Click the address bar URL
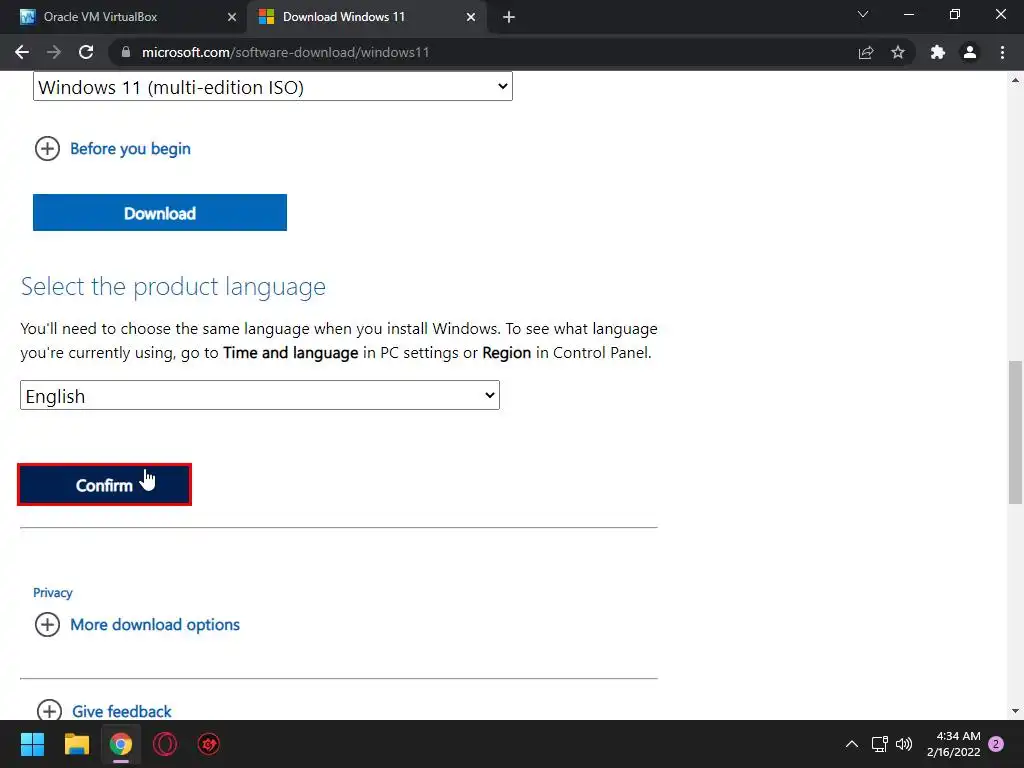The image size is (1024, 768). pyautogui.click(x=285, y=52)
